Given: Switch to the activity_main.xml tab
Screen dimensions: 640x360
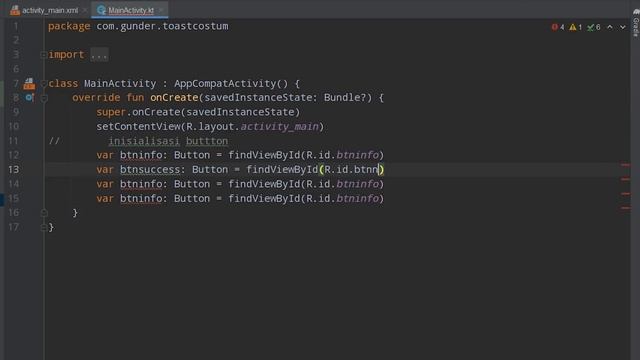Looking at the screenshot, I should tap(44, 10).
